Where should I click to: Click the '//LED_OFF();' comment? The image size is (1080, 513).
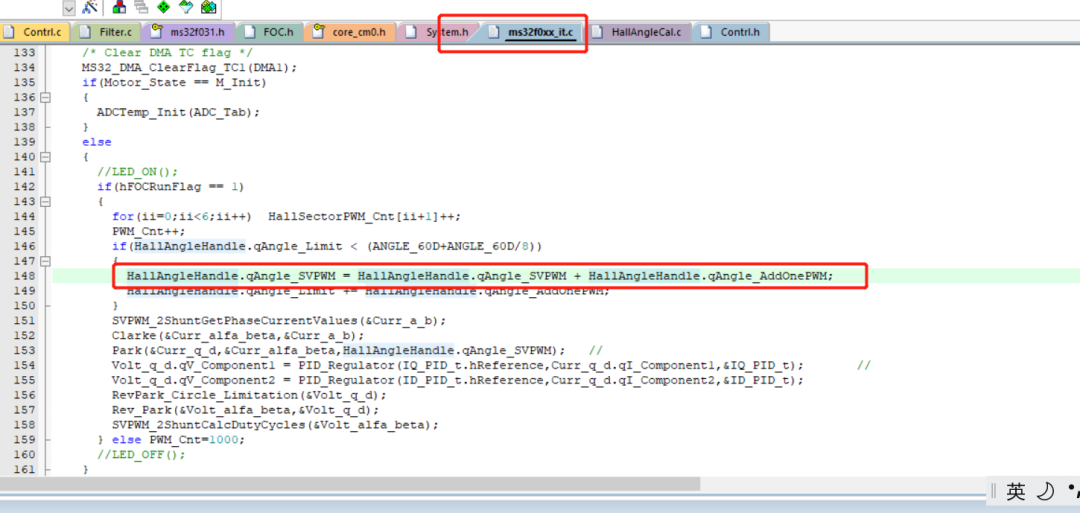141,455
